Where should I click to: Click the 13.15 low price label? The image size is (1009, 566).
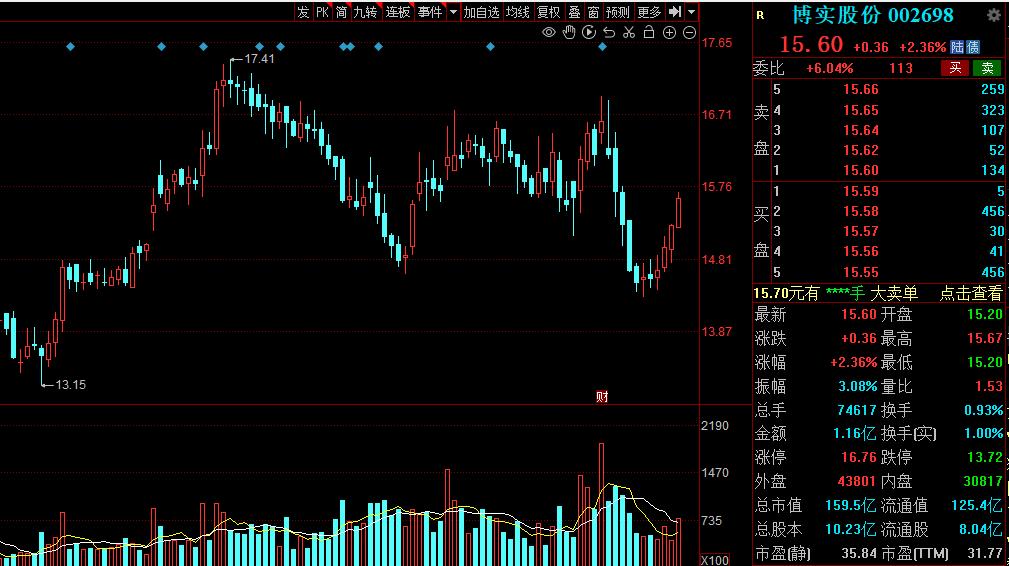coord(71,385)
